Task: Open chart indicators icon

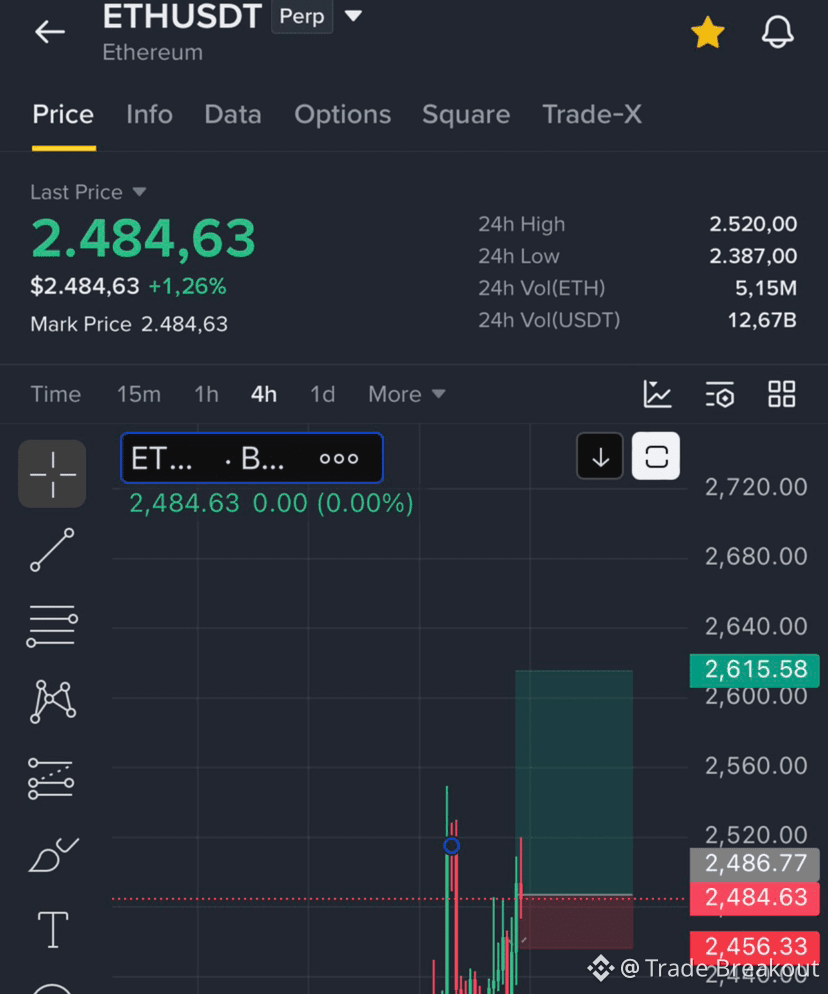Action: [657, 394]
